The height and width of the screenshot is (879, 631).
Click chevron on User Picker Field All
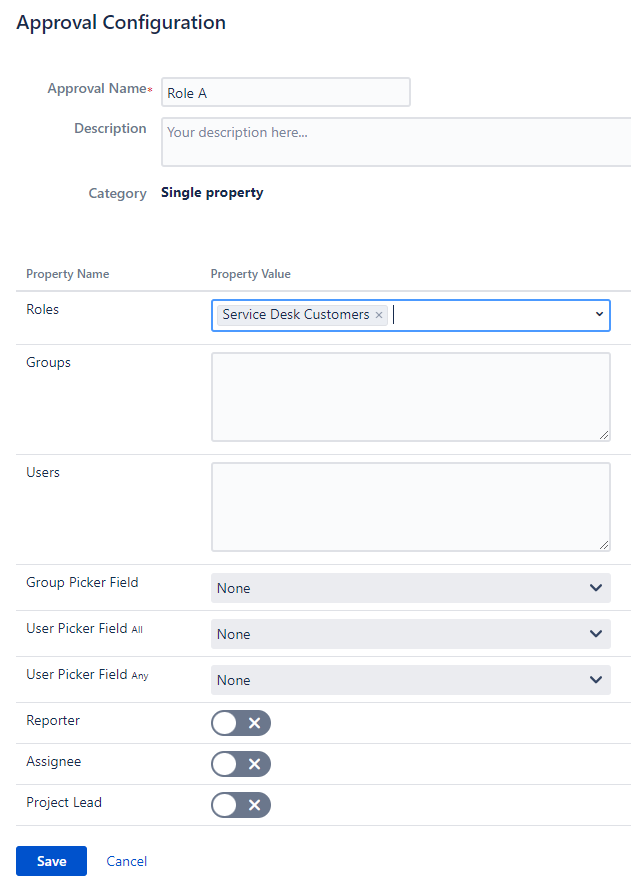596,634
